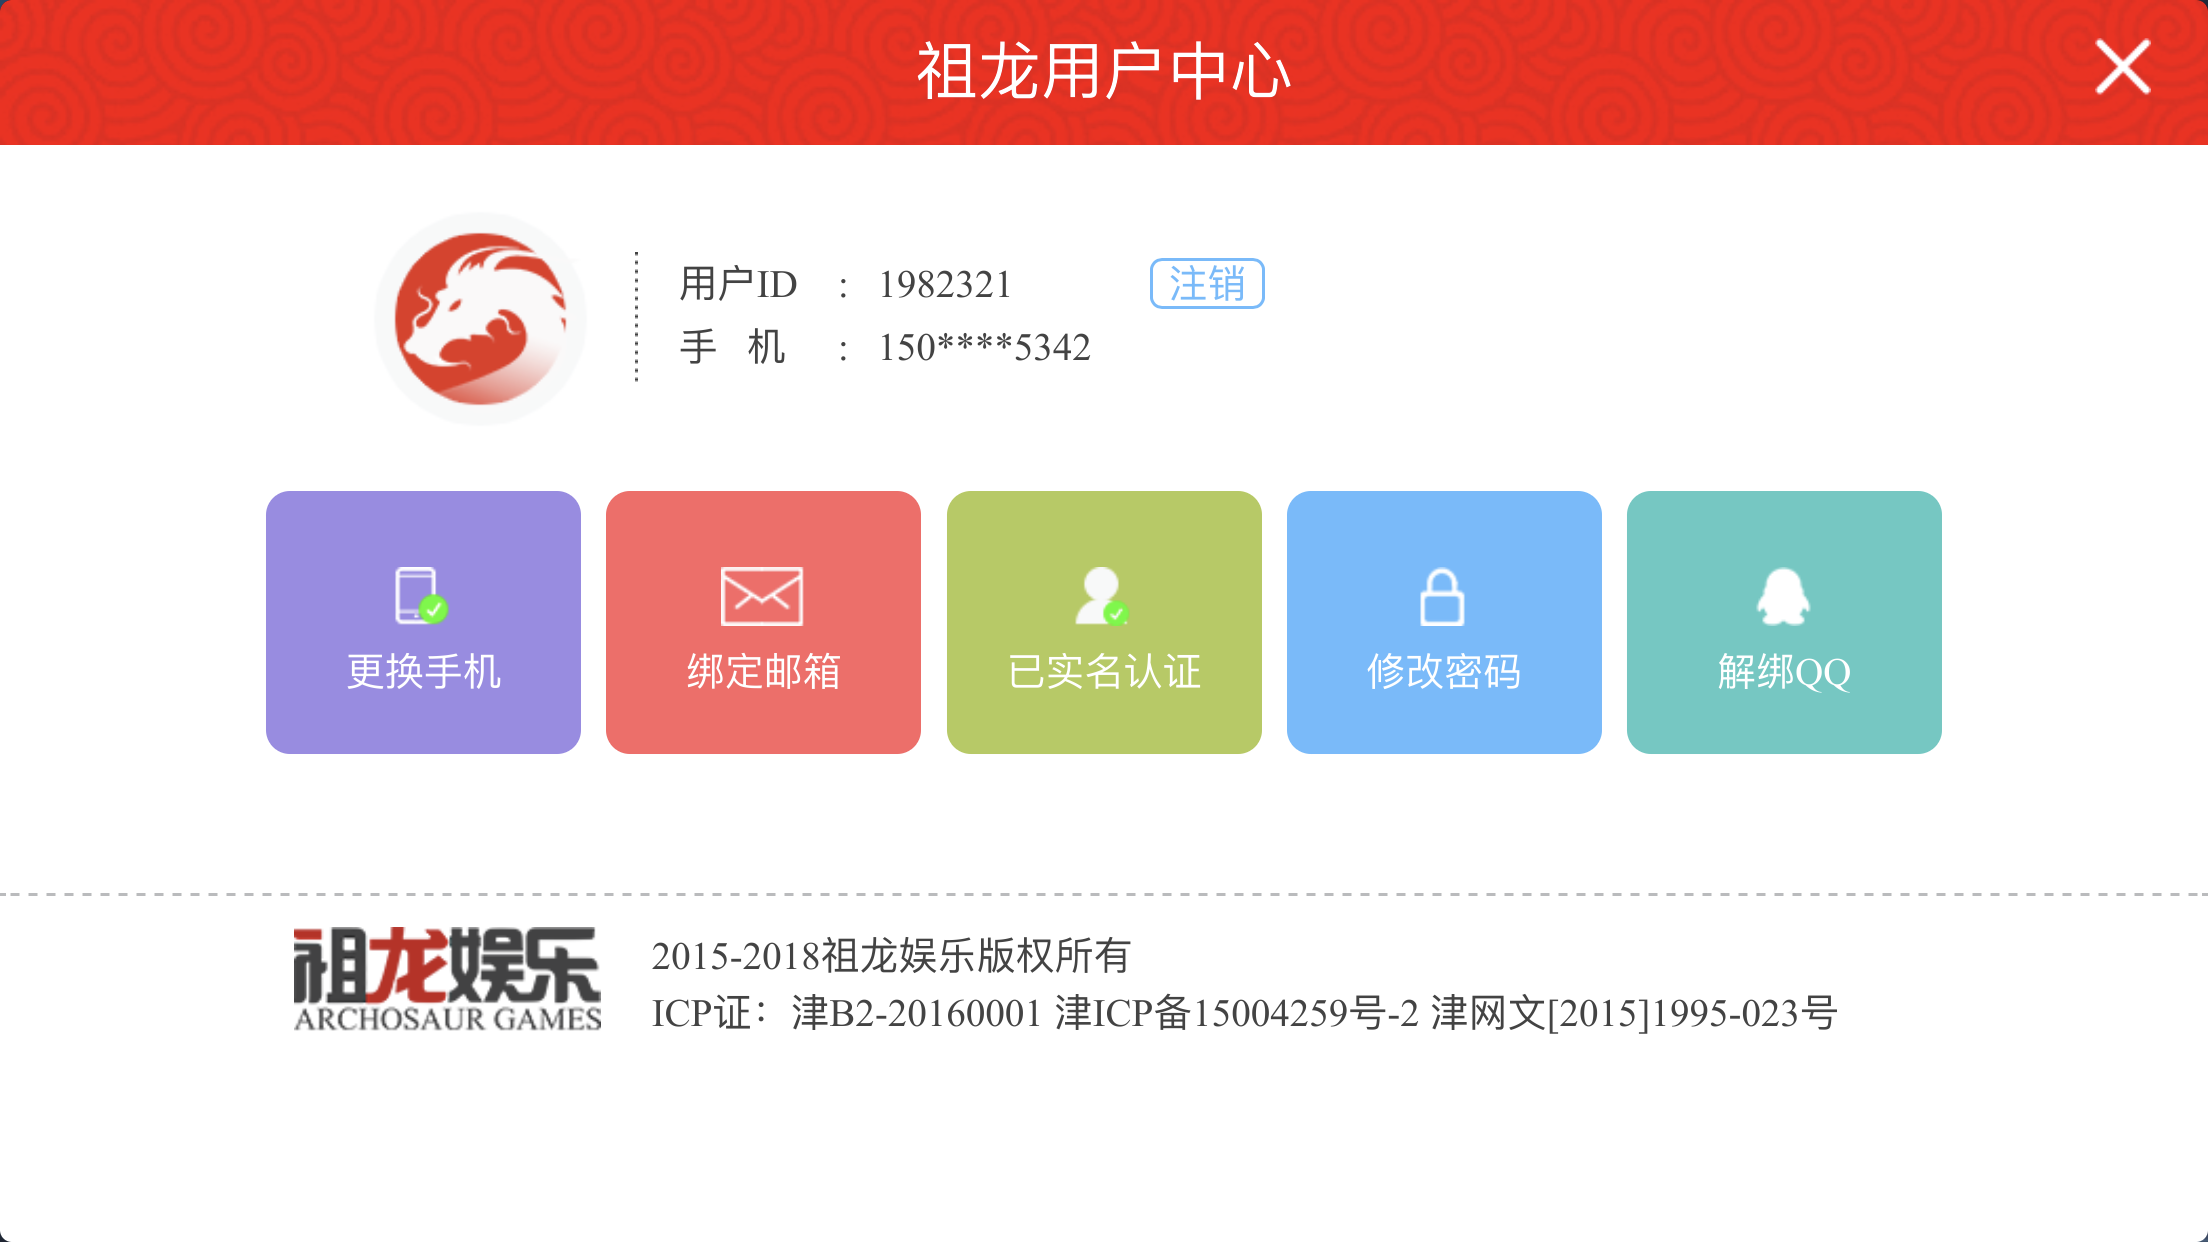Click the 注销 logout button
Viewport: 2208px width, 1242px height.
(x=1207, y=284)
